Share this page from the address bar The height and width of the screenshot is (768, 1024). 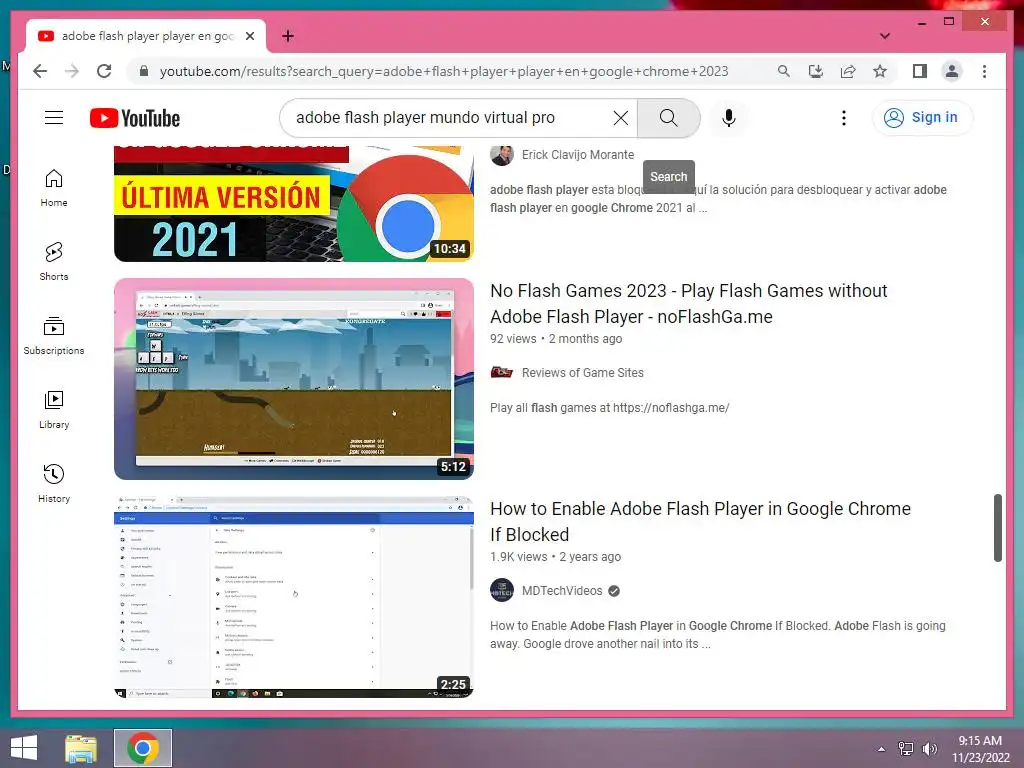[x=848, y=71]
